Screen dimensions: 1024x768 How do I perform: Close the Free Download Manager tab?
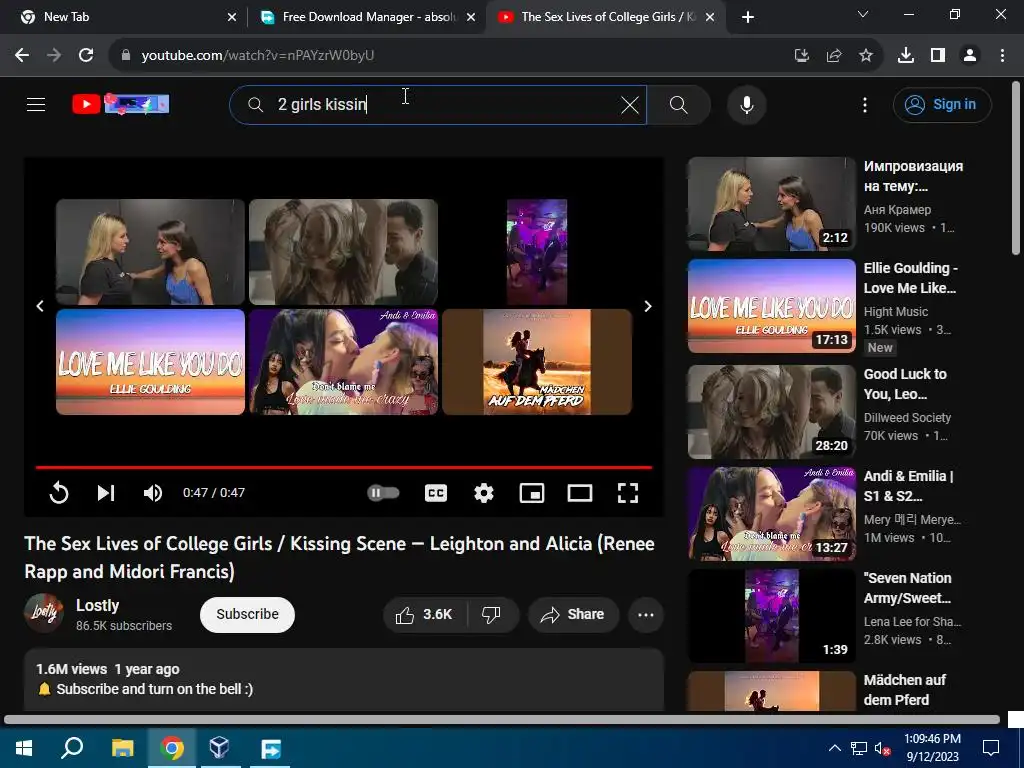coord(471,17)
